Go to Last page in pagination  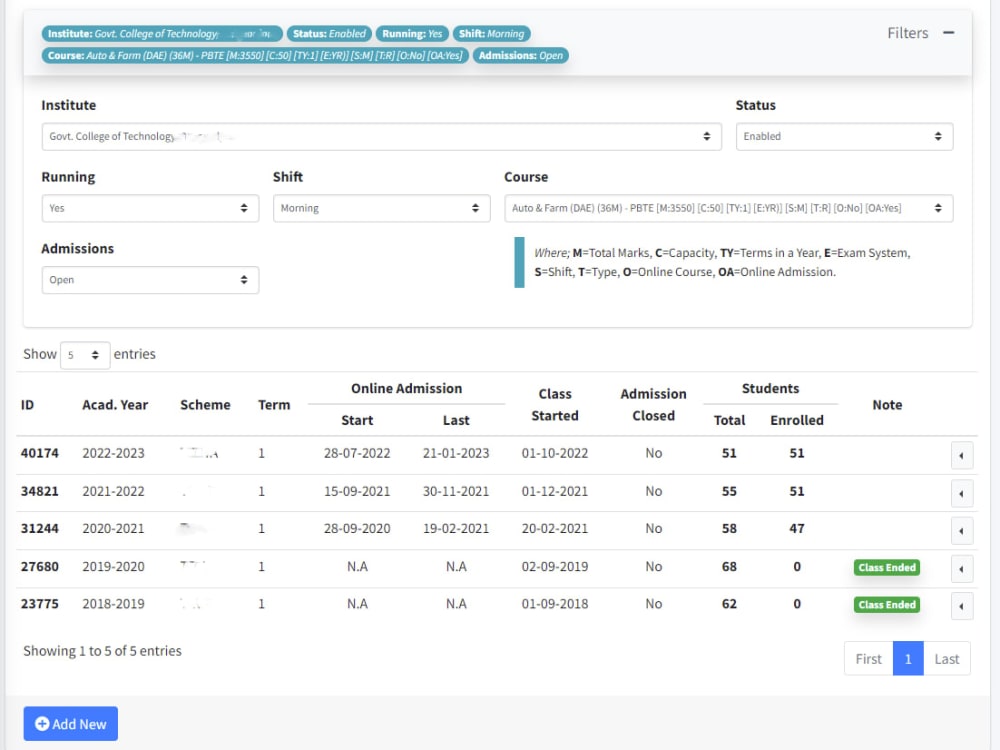946,659
